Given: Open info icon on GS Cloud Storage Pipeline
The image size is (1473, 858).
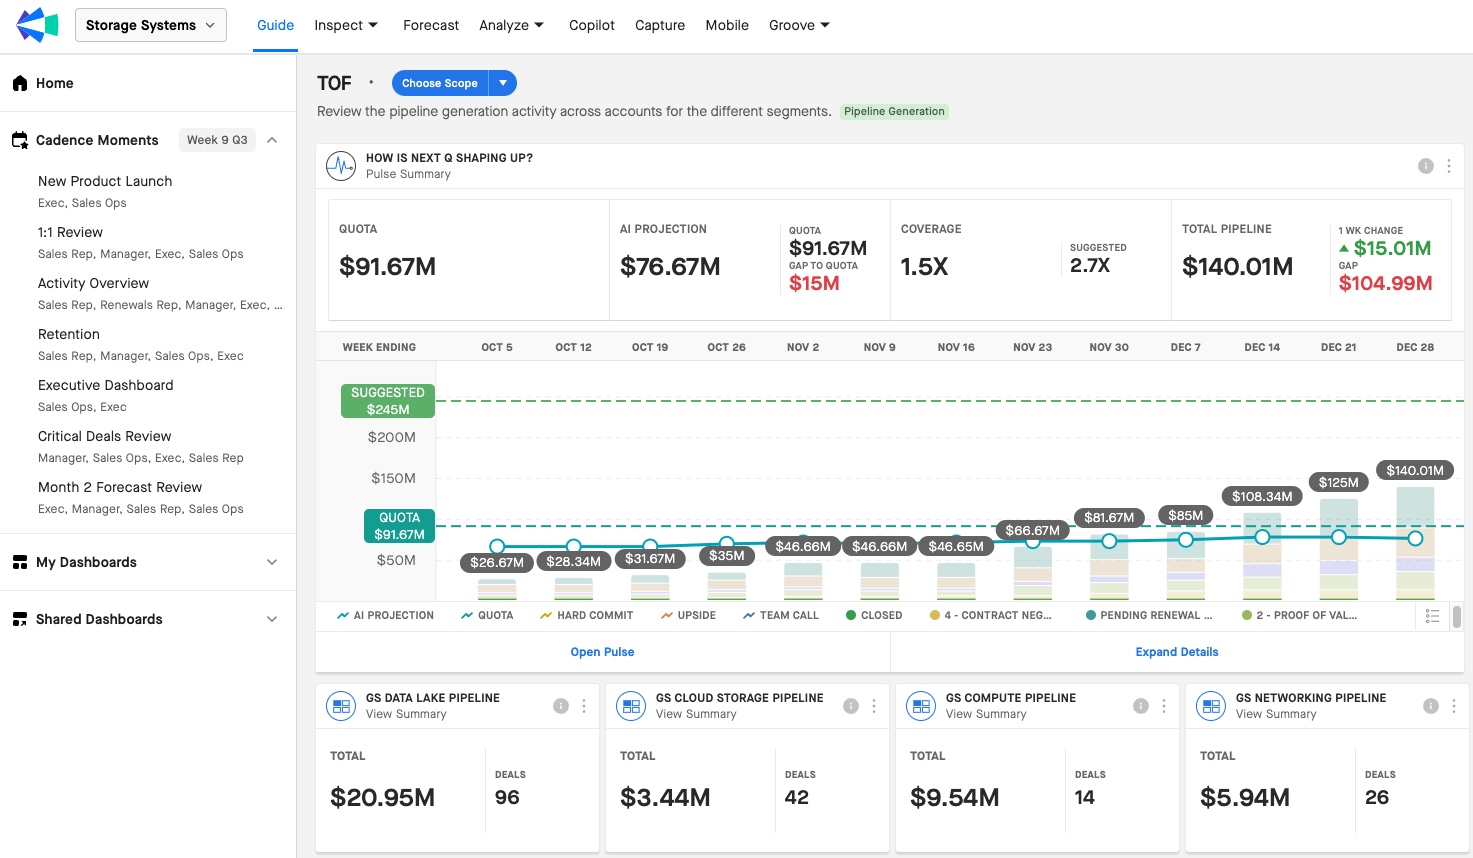Looking at the screenshot, I should [x=851, y=706].
